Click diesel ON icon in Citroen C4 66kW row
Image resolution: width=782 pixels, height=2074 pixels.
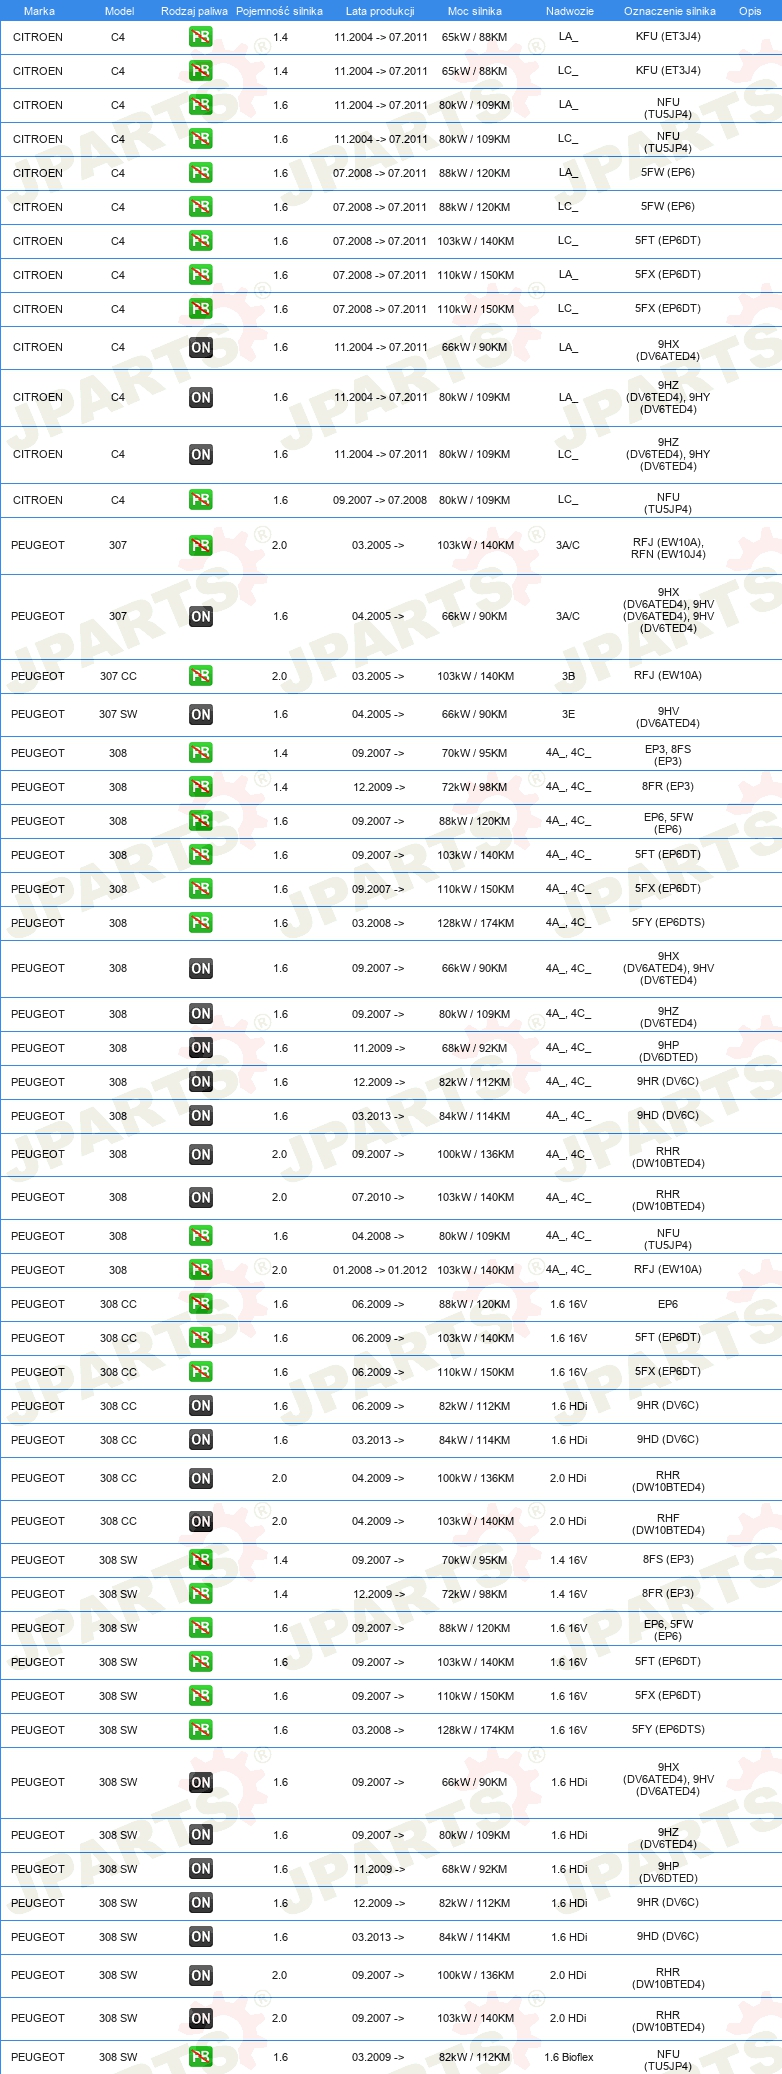point(201,348)
